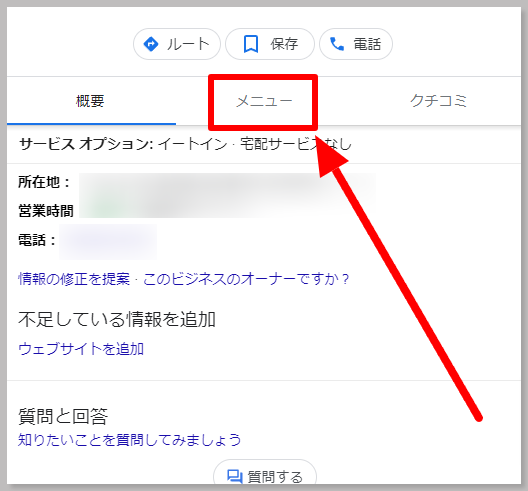
Task: Click このビジネスのオーナーですか？ link
Action: (246, 279)
